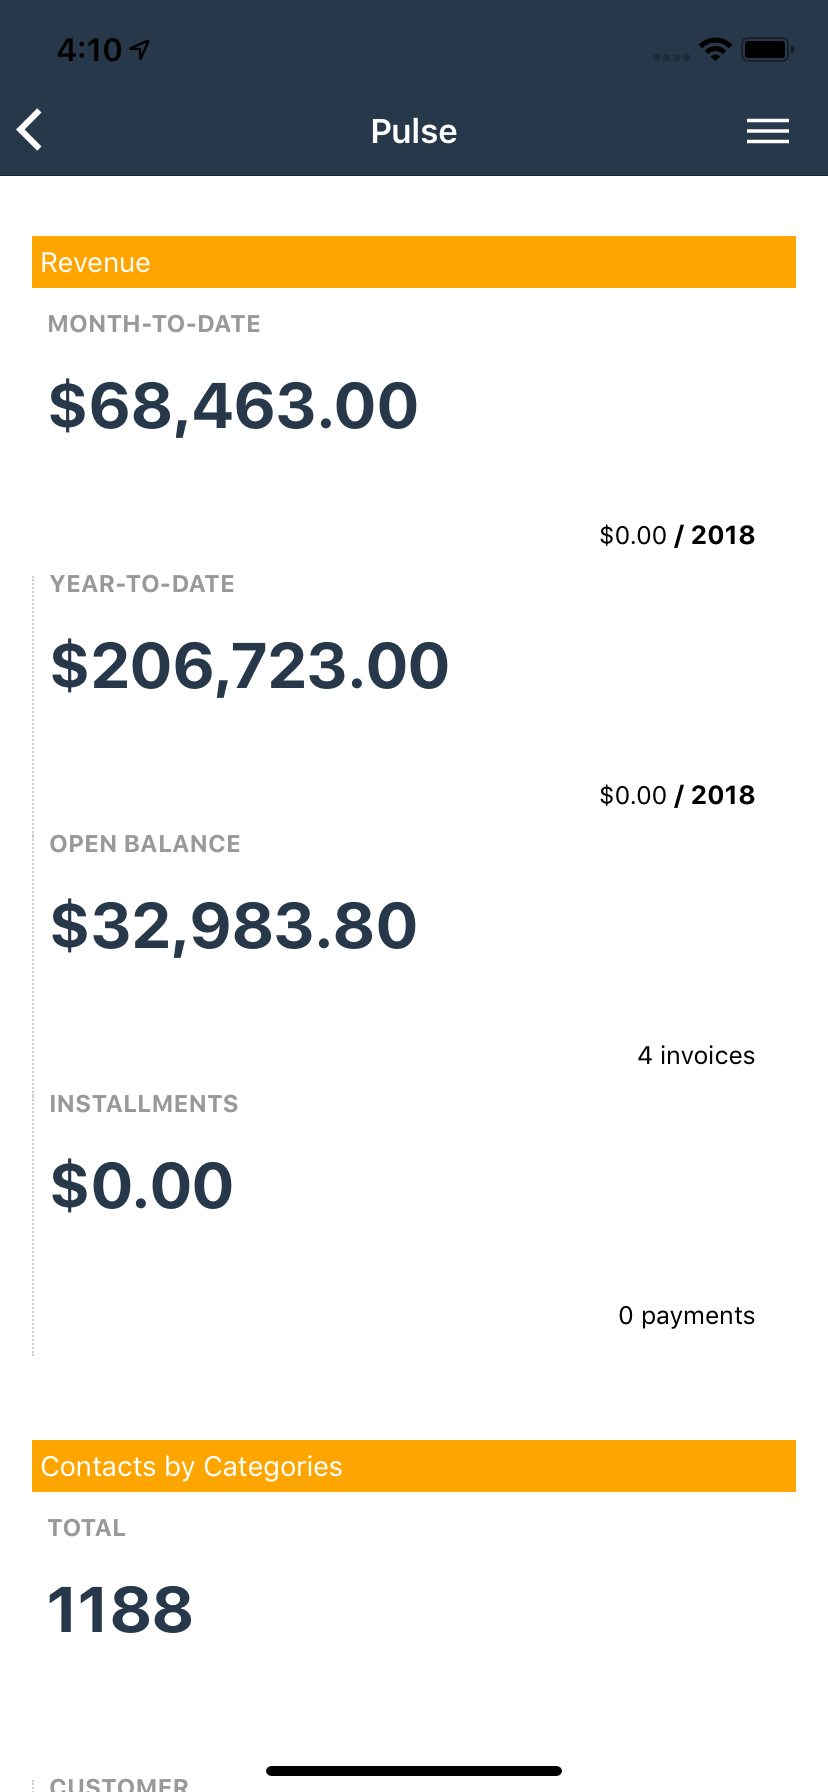
Task: Tap the battery indicator icon
Action: coord(767,49)
